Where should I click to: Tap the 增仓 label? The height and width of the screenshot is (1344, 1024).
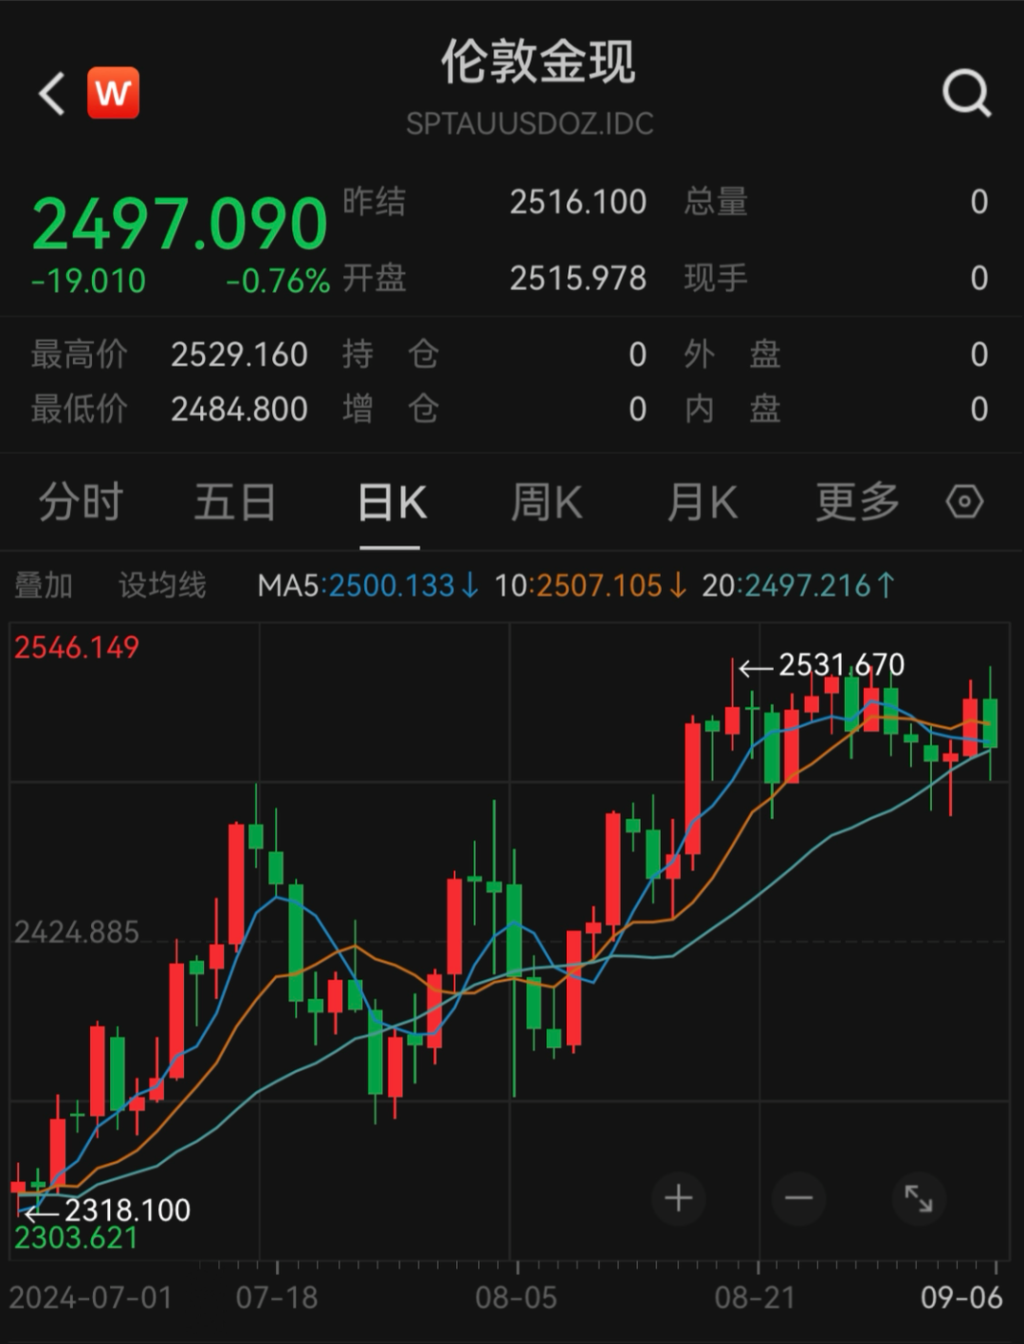click(x=391, y=409)
